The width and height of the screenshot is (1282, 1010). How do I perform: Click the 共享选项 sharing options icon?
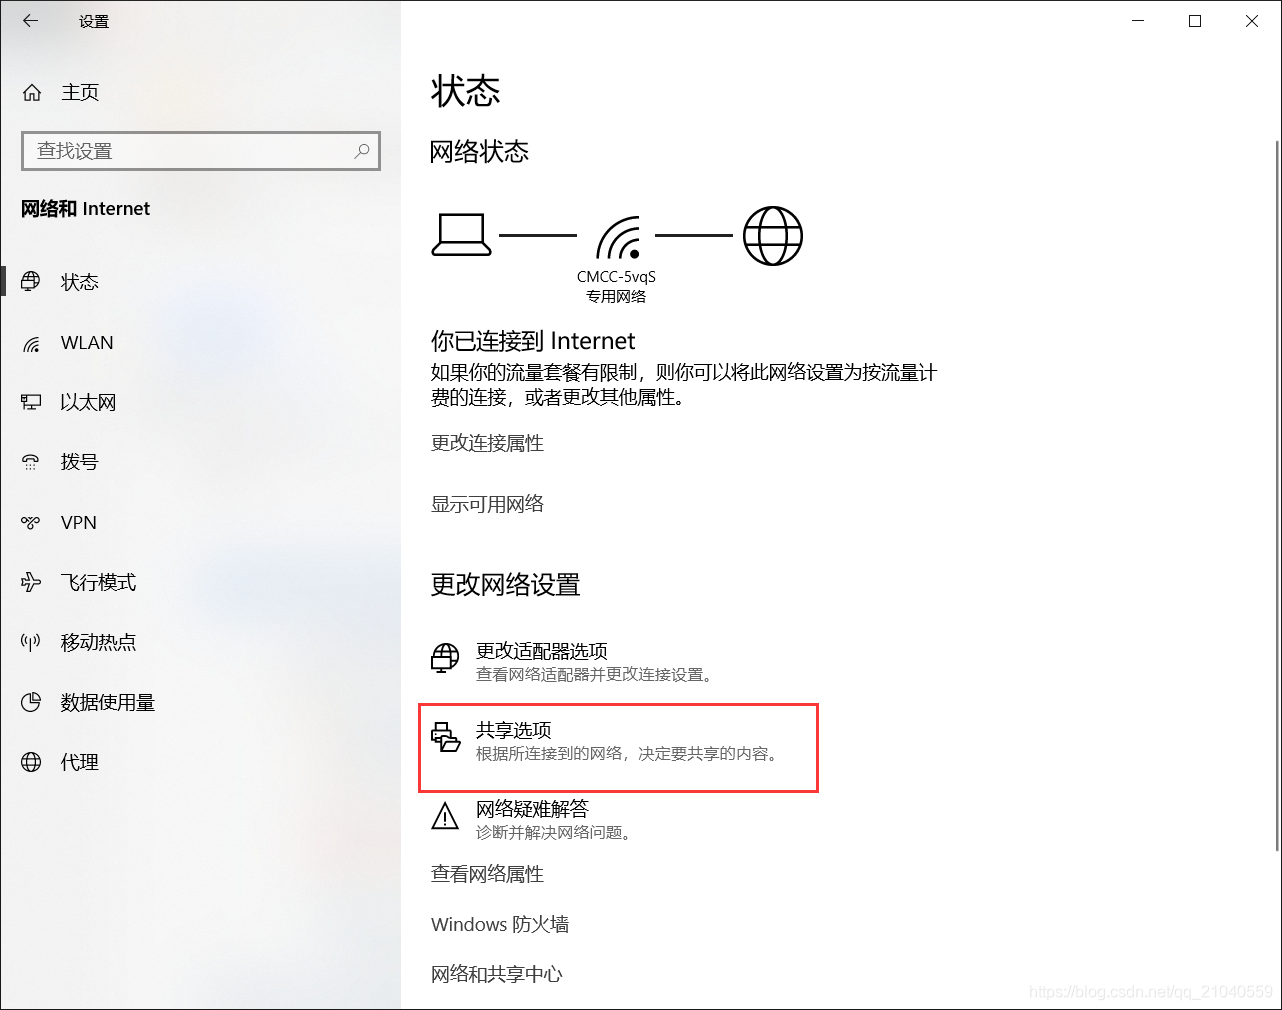coord(445,738)
